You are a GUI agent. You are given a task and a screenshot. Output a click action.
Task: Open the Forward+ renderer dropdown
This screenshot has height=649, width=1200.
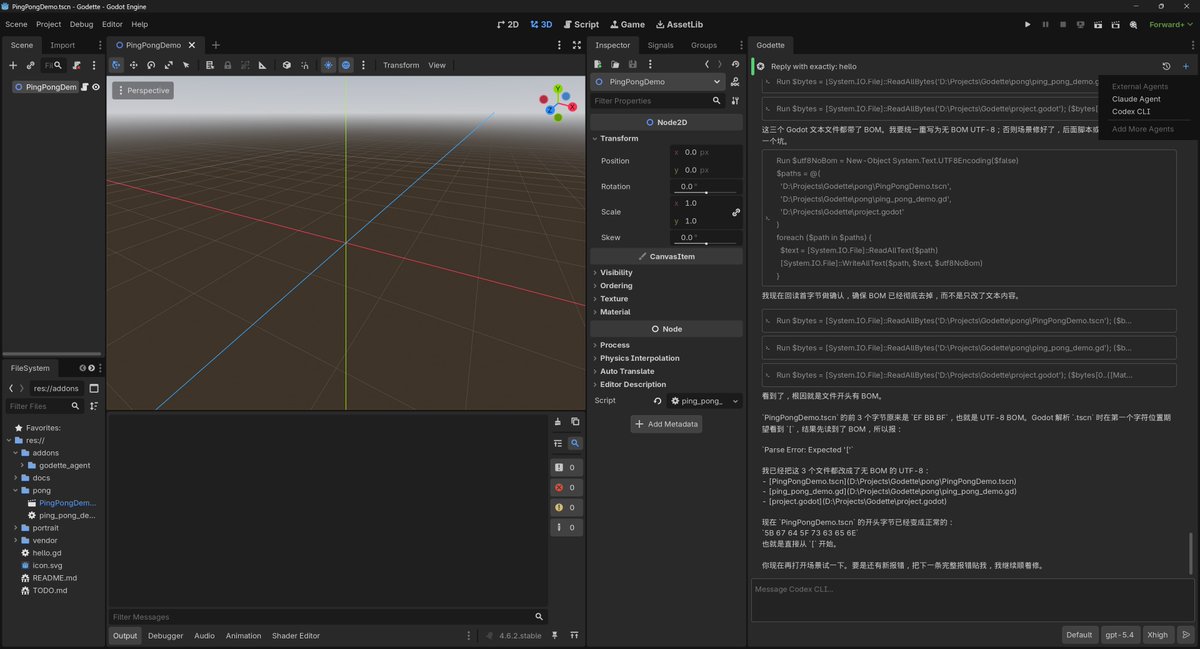(x=1170, y=24)
